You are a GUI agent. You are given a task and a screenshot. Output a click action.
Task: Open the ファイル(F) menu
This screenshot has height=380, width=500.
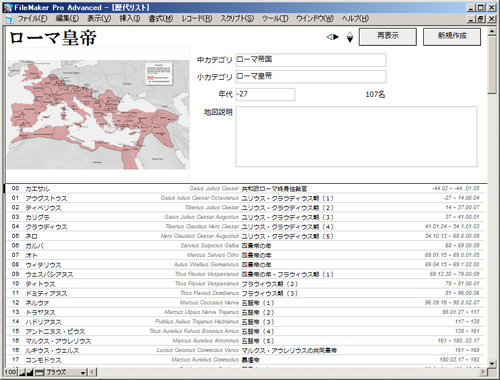tap(32, 19)
